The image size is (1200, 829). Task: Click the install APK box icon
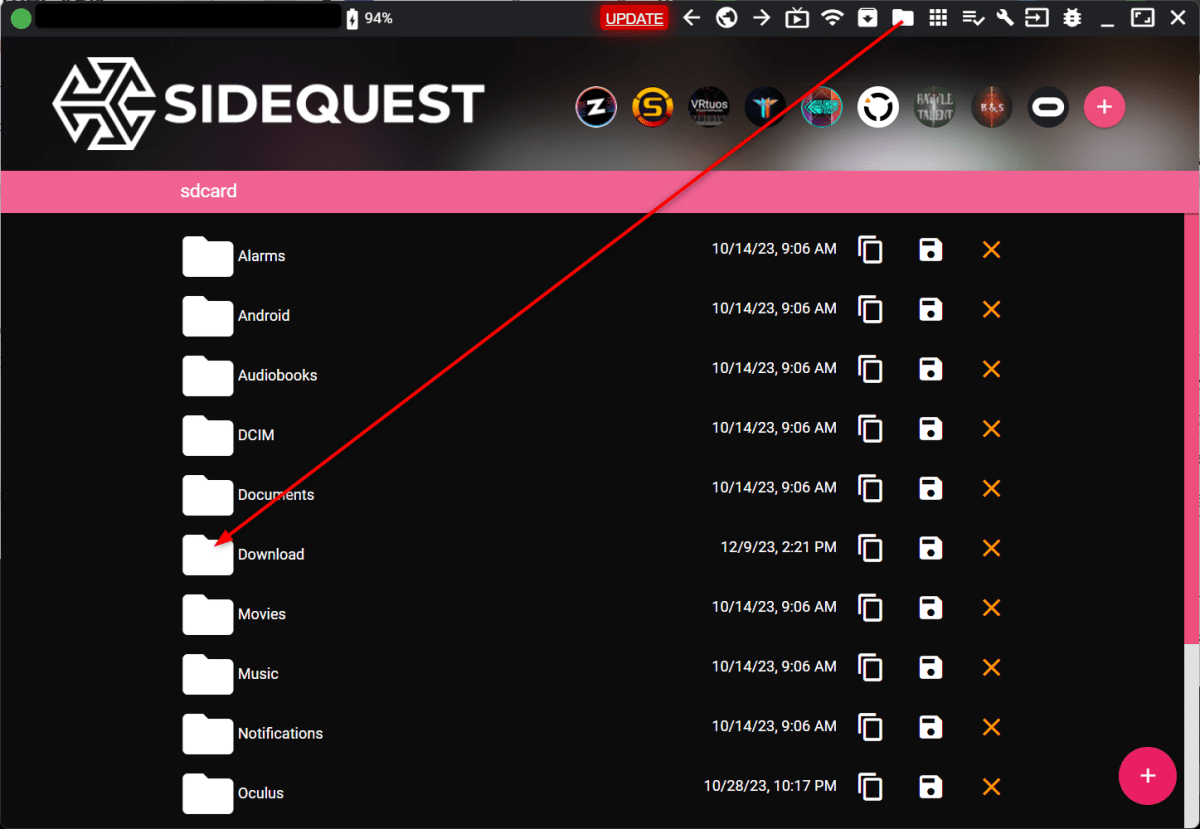(x=868, y=18)
